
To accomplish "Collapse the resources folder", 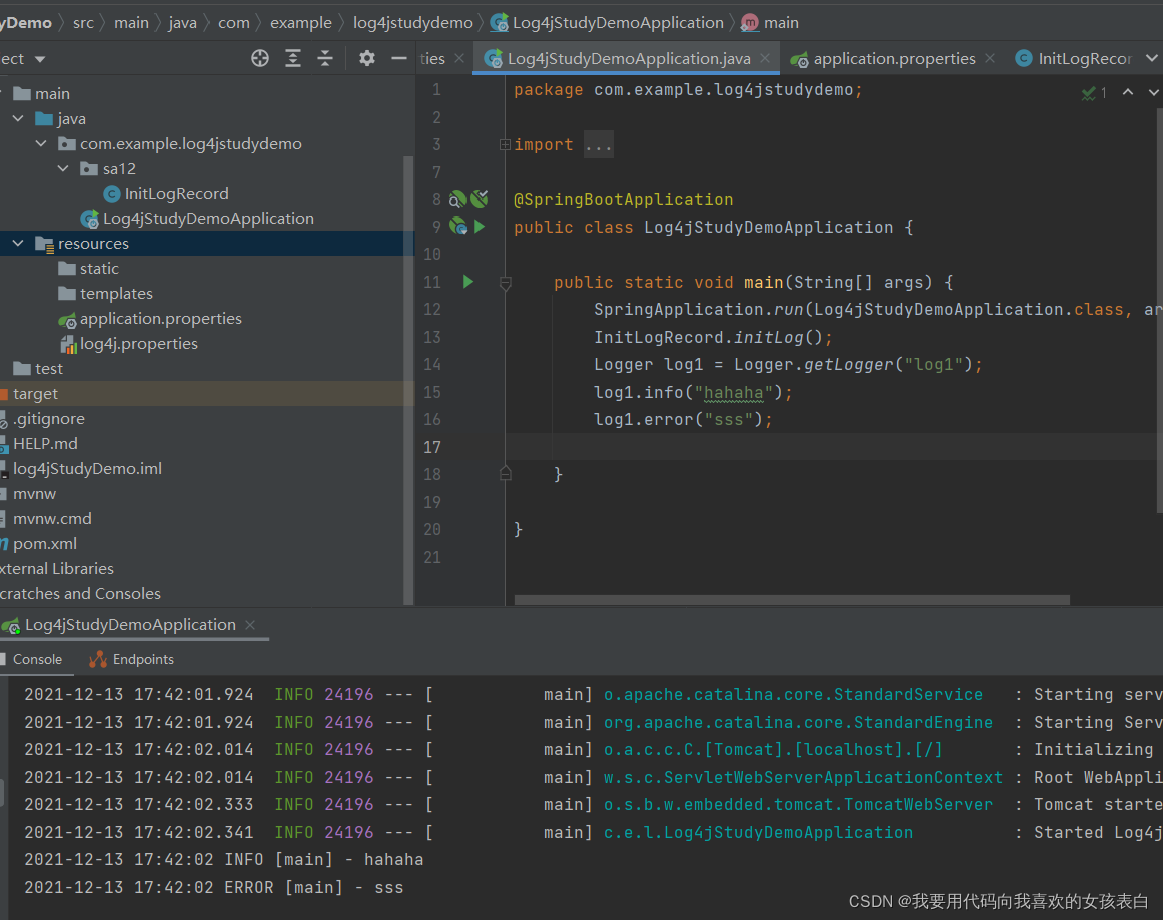I will (x=19, y=243).
